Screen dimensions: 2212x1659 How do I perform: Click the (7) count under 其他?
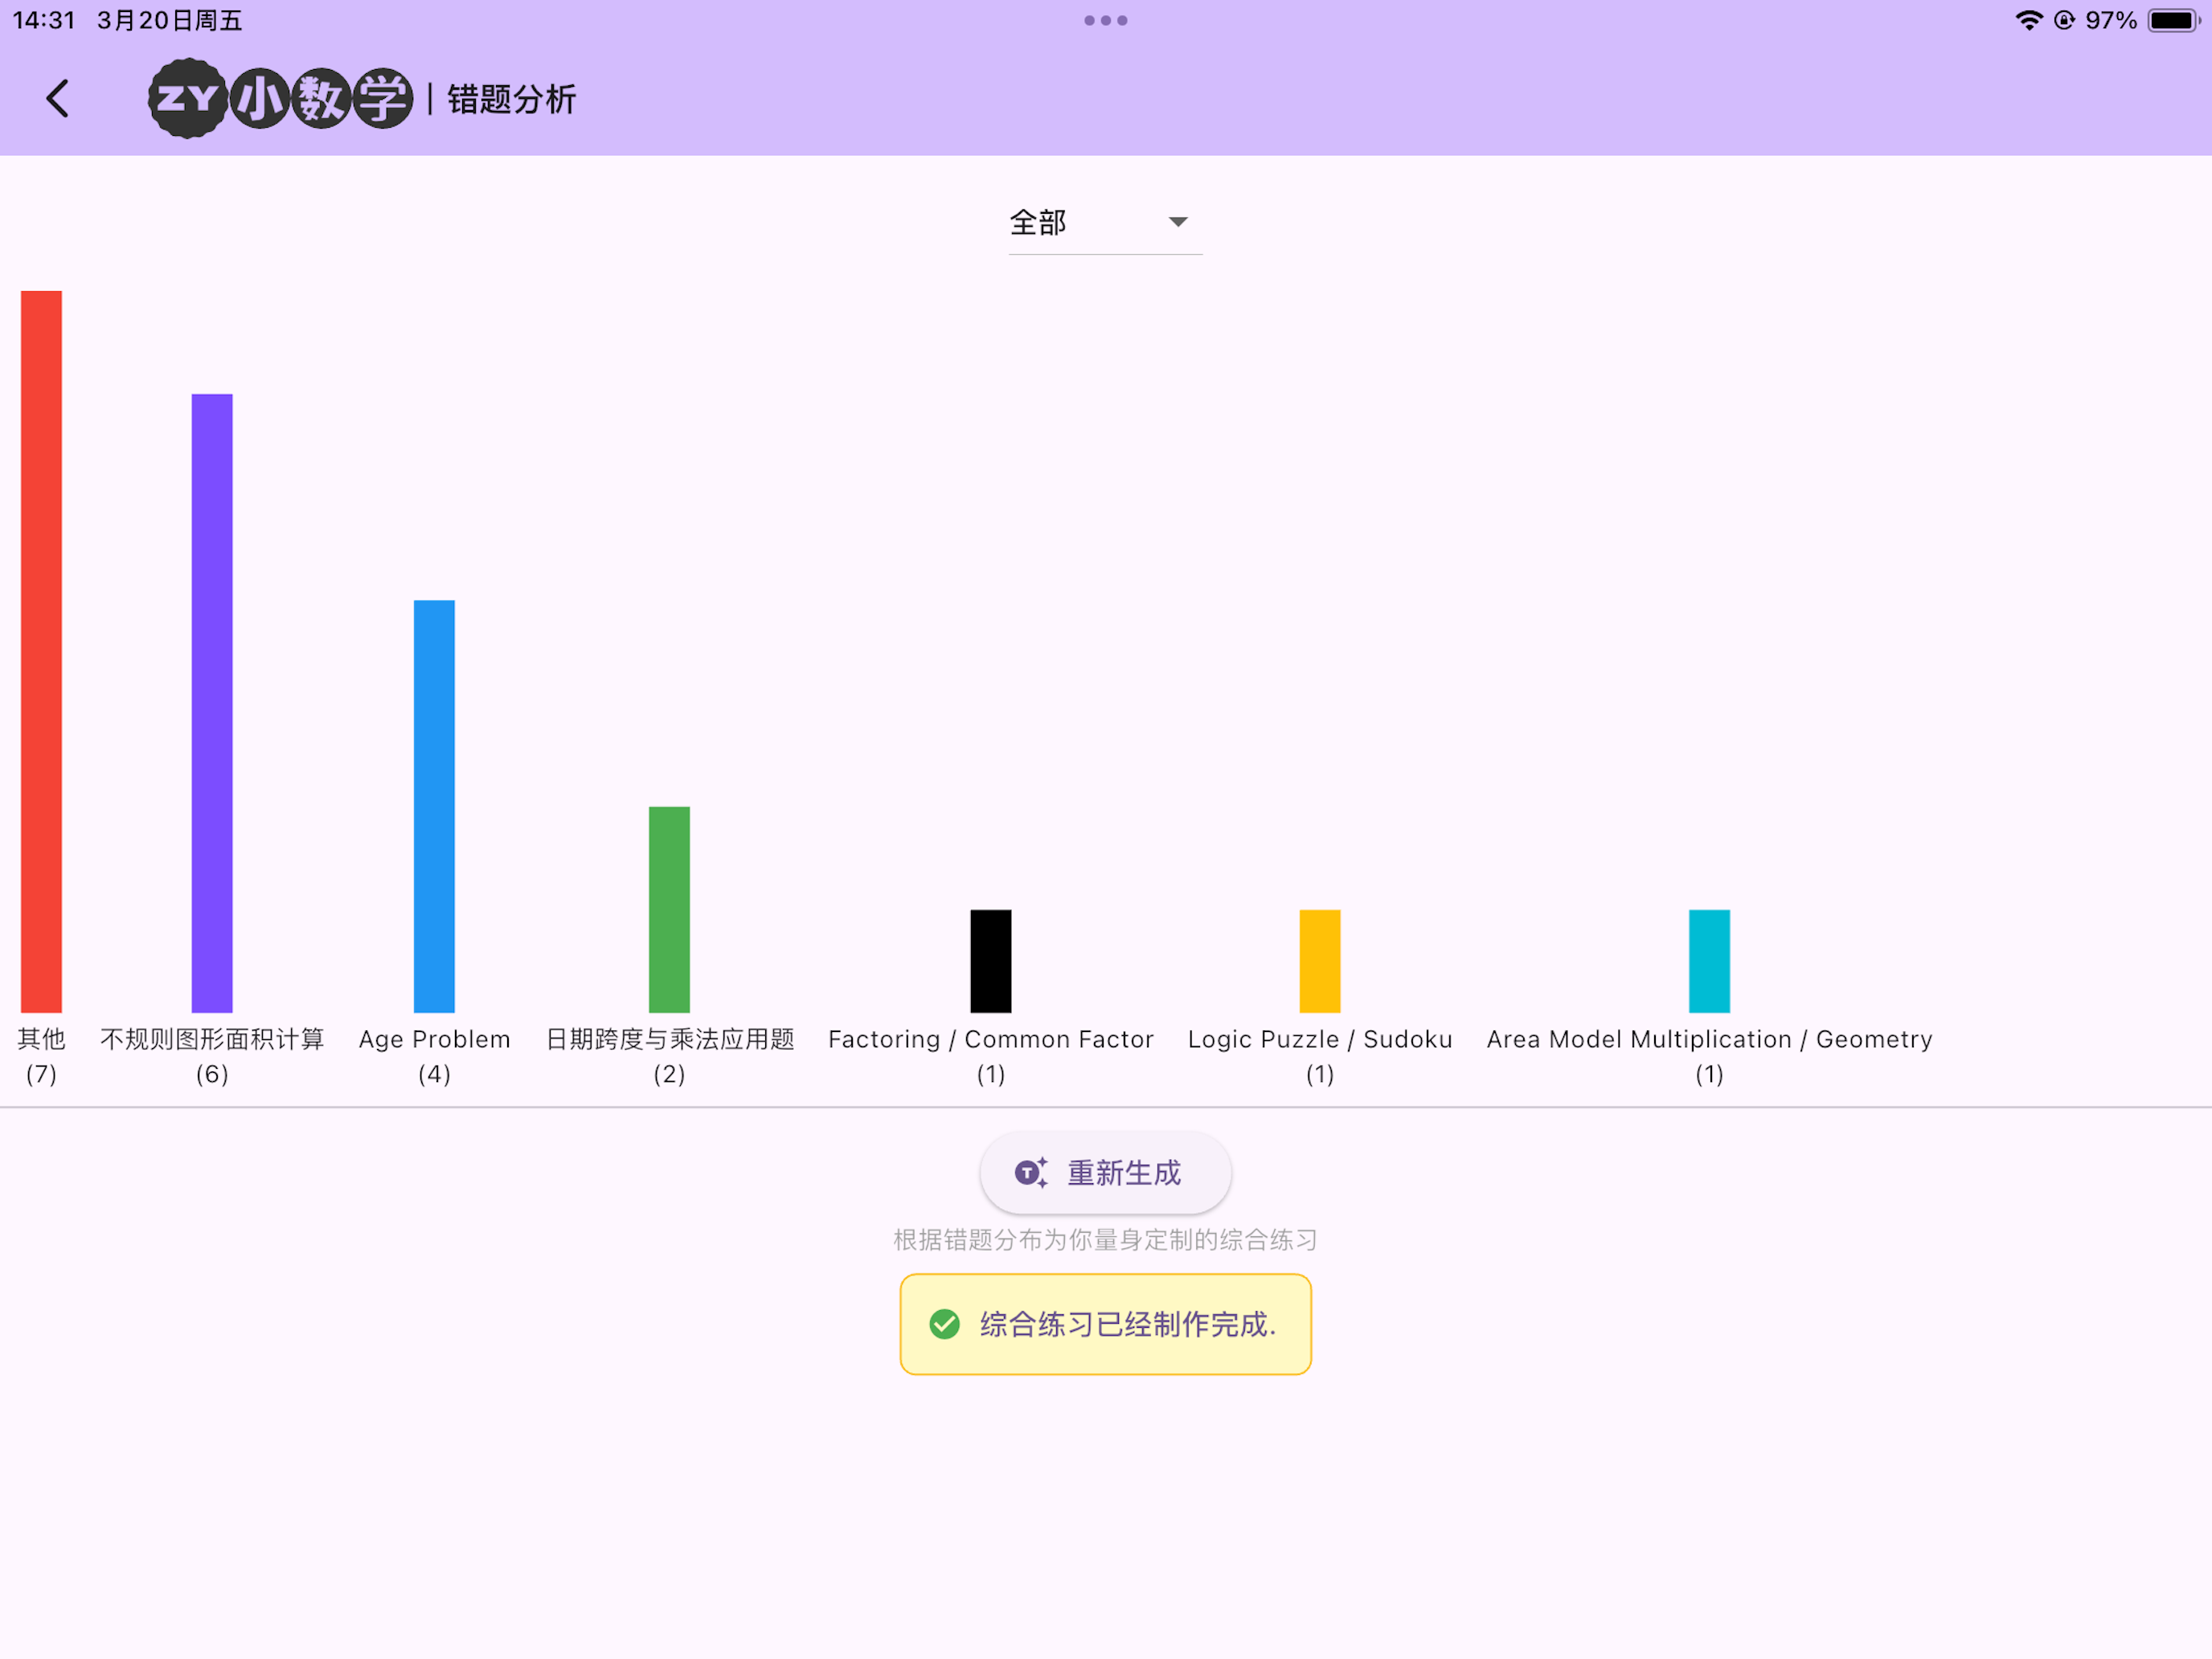pos(41,1074)
